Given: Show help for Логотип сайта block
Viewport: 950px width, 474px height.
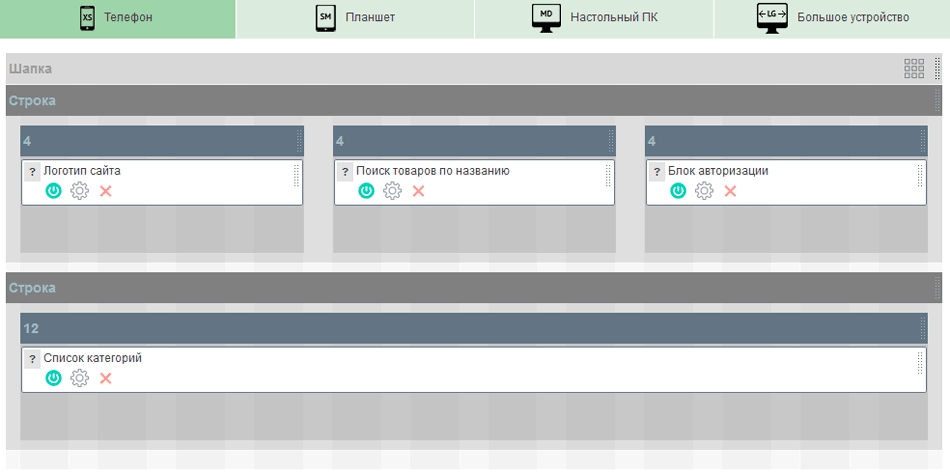Looking at the screenshot, I should pyautogui.click(x=32, y=172).
